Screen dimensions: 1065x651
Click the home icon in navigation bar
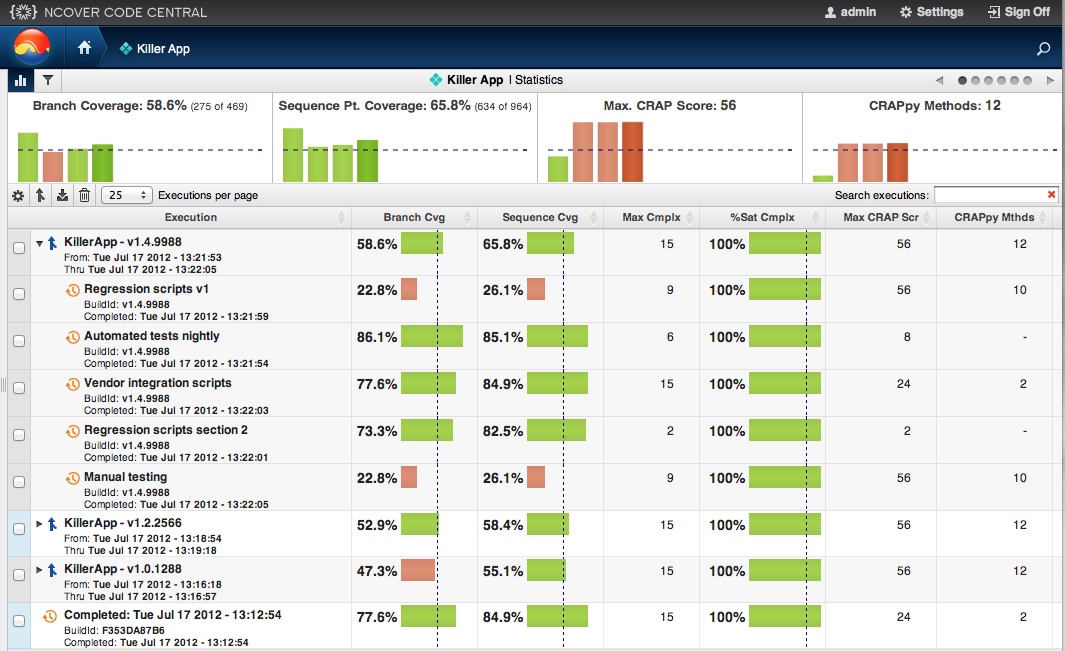click(85, 48)
